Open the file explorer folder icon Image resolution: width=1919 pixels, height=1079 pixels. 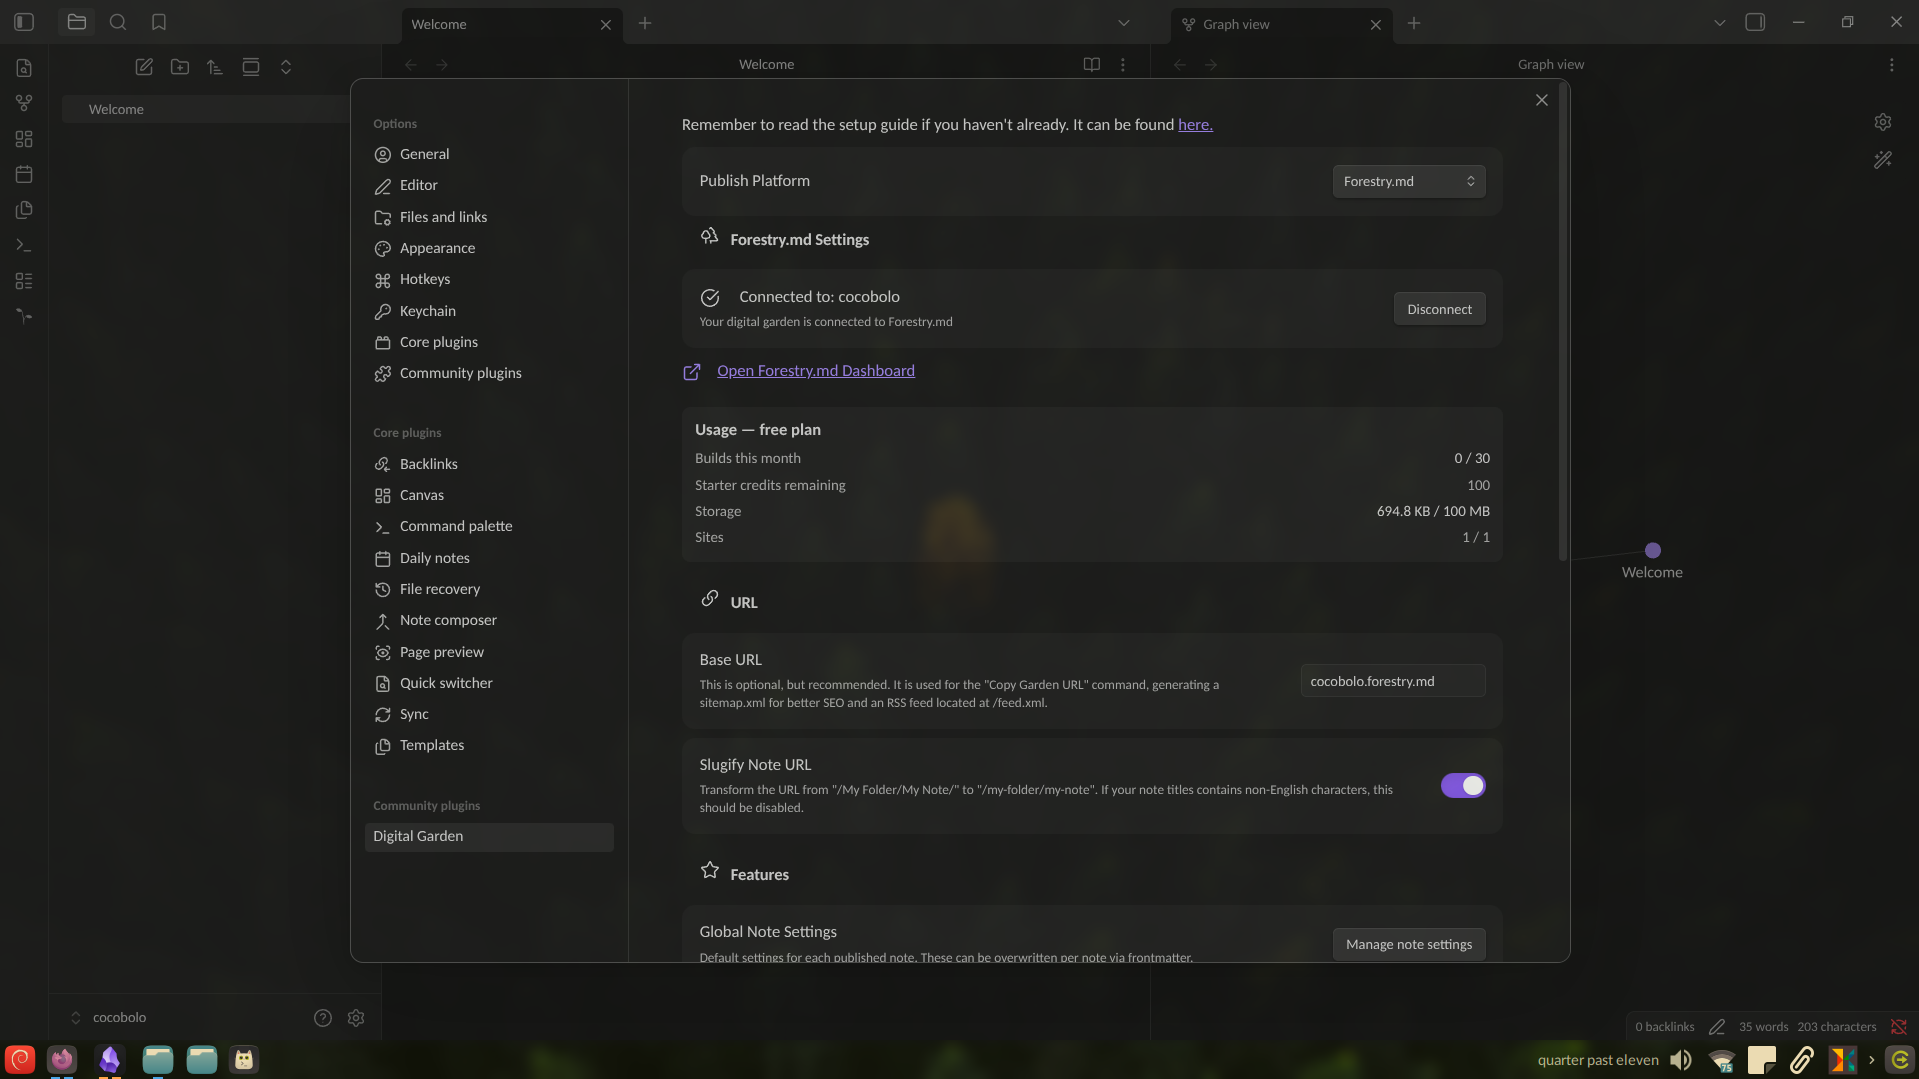(x=76, y=22)
